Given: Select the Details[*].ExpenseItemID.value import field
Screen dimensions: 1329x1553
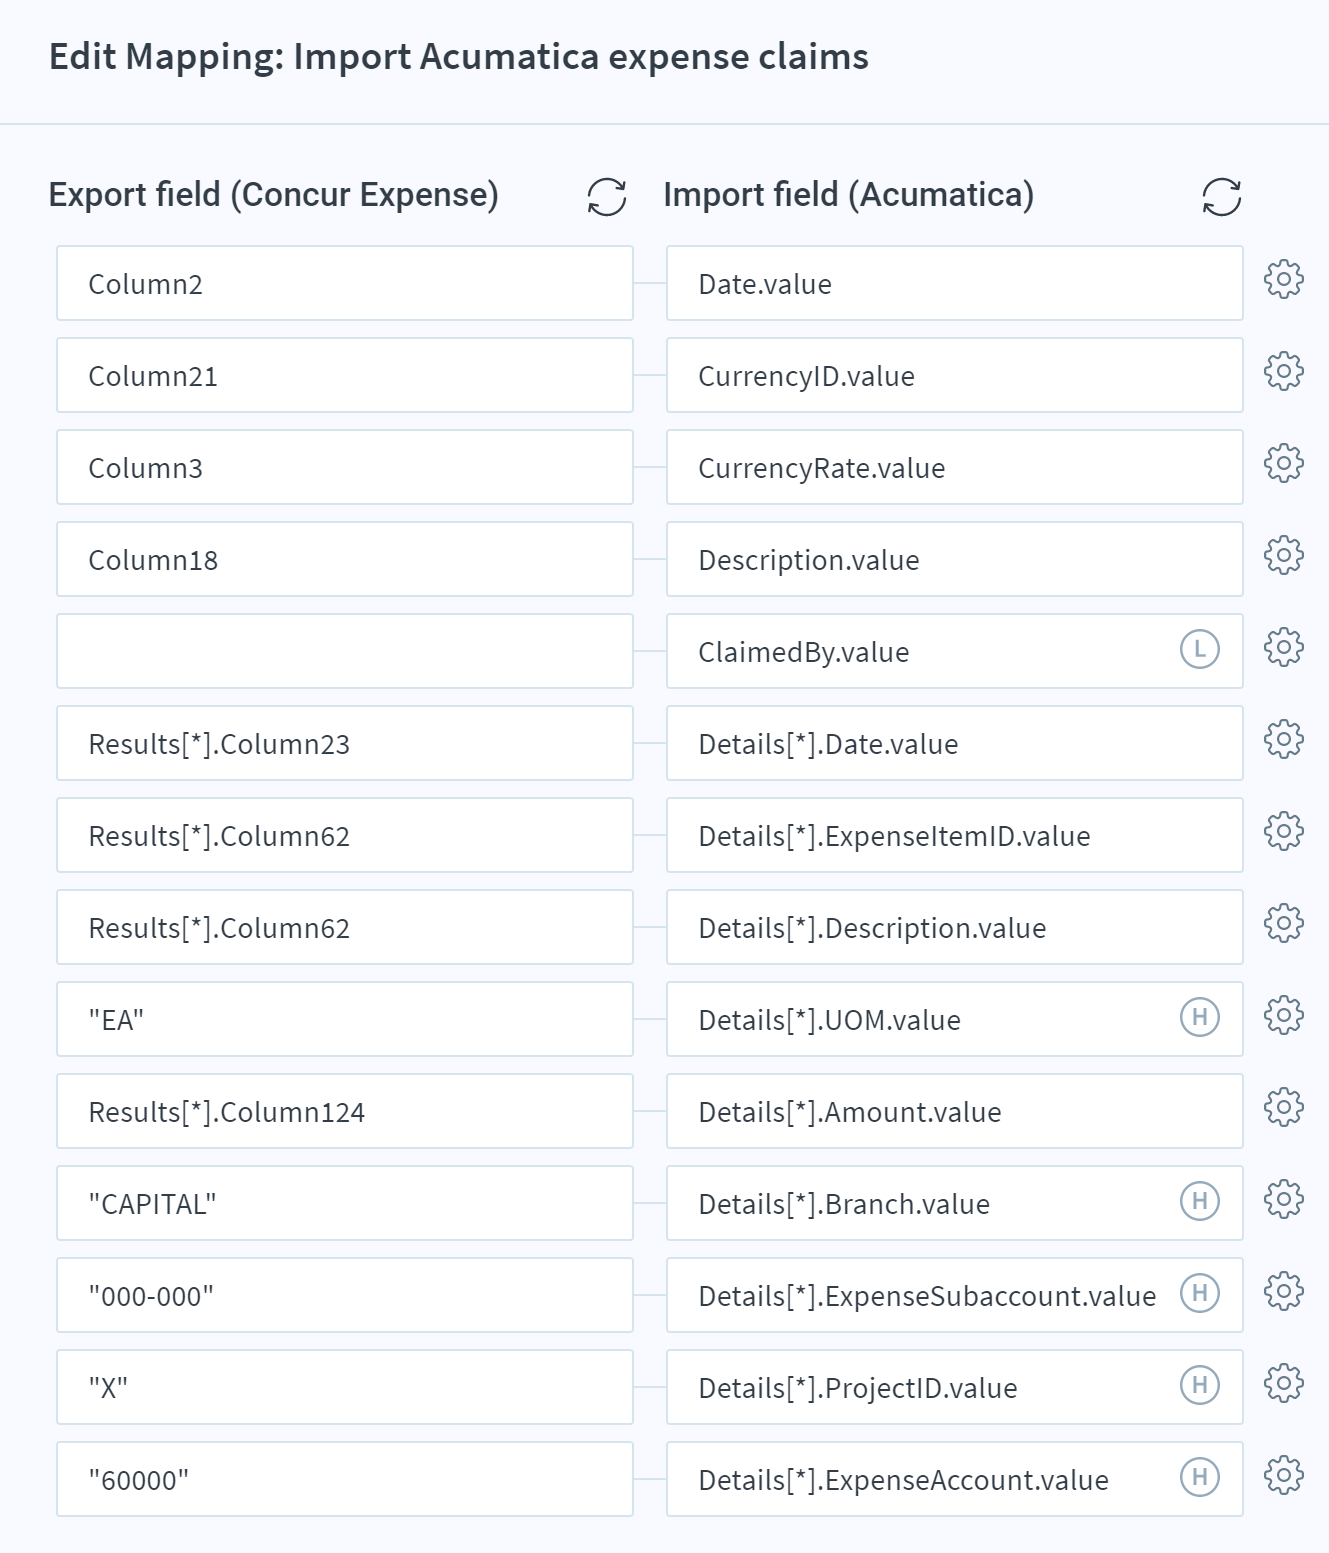Looking at the screenshot, I should [x=955, y=835].
